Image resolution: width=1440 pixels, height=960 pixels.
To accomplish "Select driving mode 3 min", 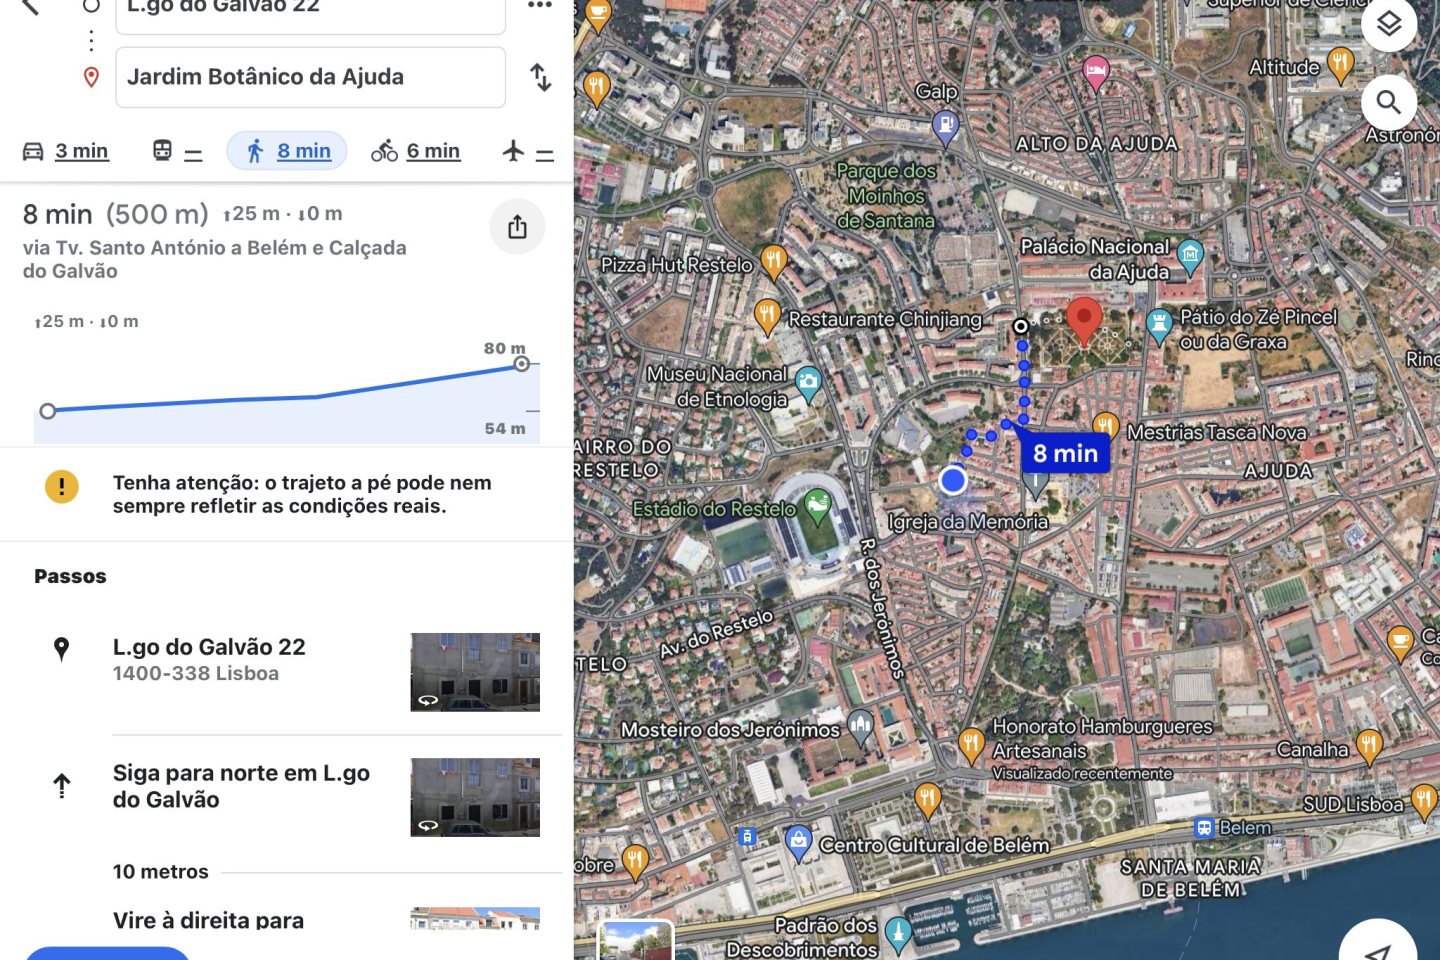I will [66, 151].
